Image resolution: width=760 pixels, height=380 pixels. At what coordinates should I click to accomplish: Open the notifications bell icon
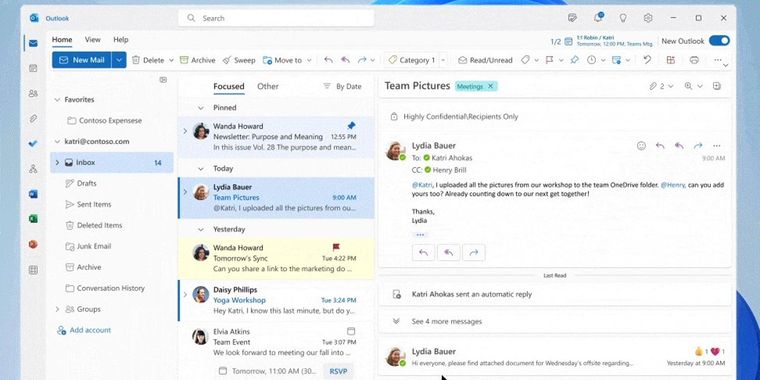click(x=598, y=18)
